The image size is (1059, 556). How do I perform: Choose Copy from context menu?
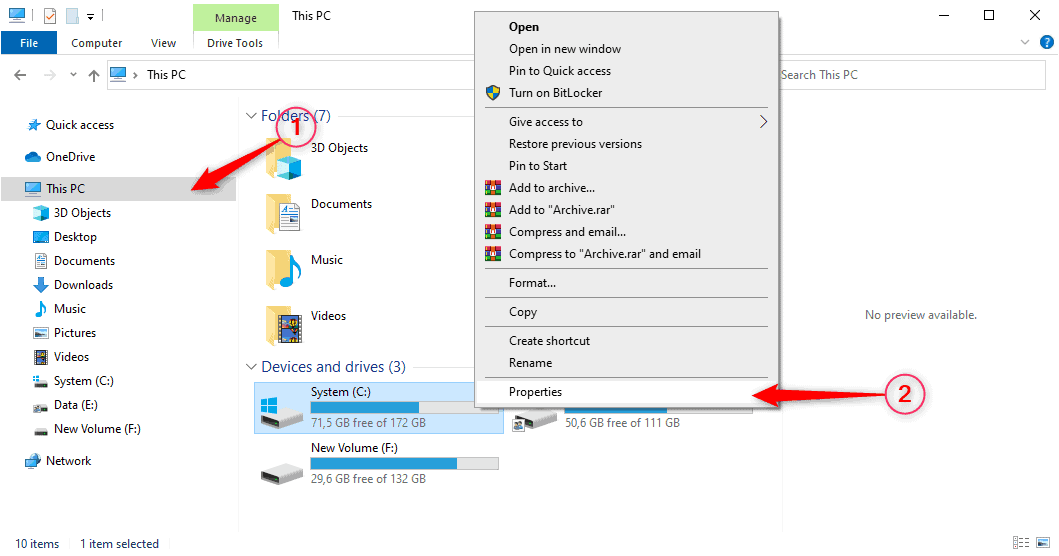coord(523,312)
